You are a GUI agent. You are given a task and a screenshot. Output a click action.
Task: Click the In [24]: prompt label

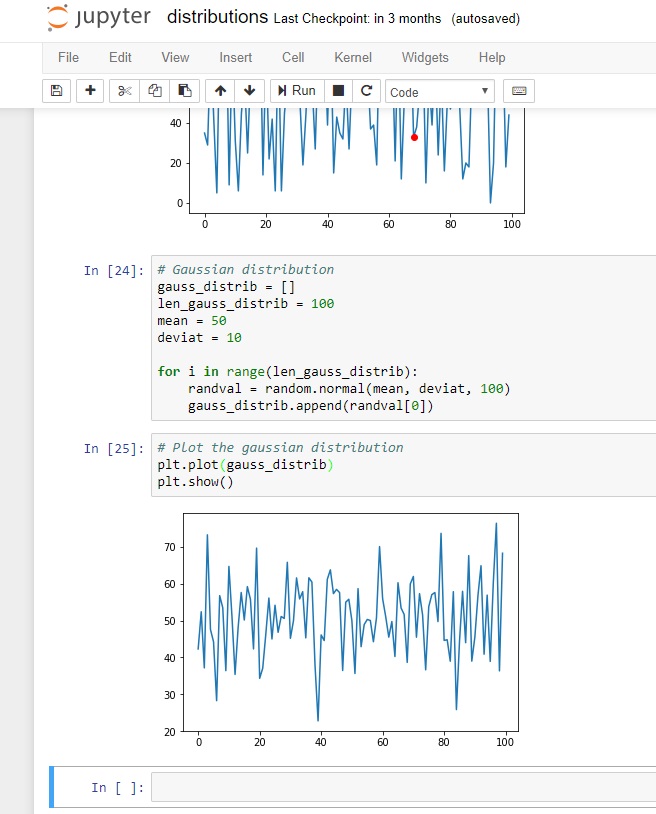[x=114, y=270]
